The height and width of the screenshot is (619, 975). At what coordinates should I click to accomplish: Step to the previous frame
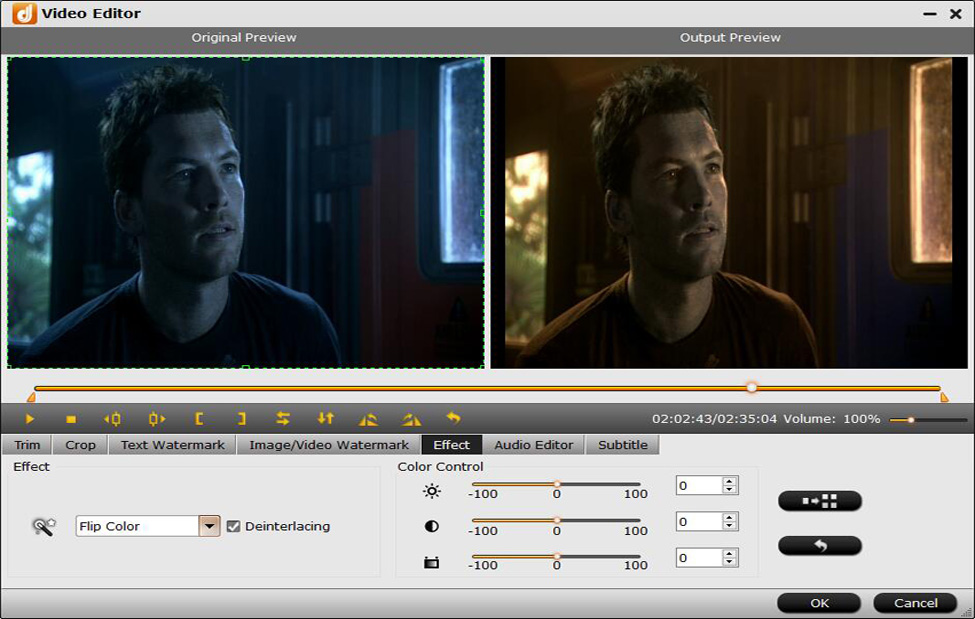[x=112, y=419]
